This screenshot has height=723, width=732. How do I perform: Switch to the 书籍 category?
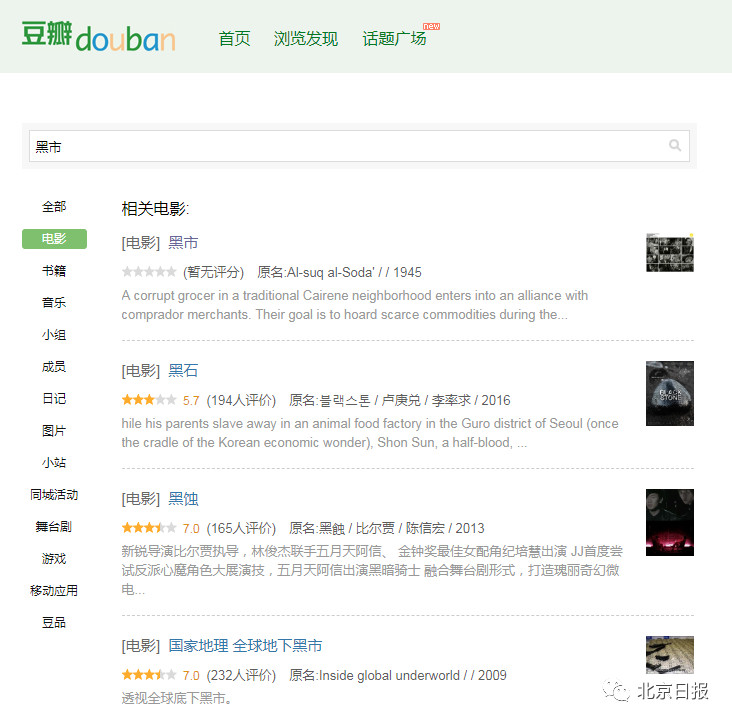(54, 271)
